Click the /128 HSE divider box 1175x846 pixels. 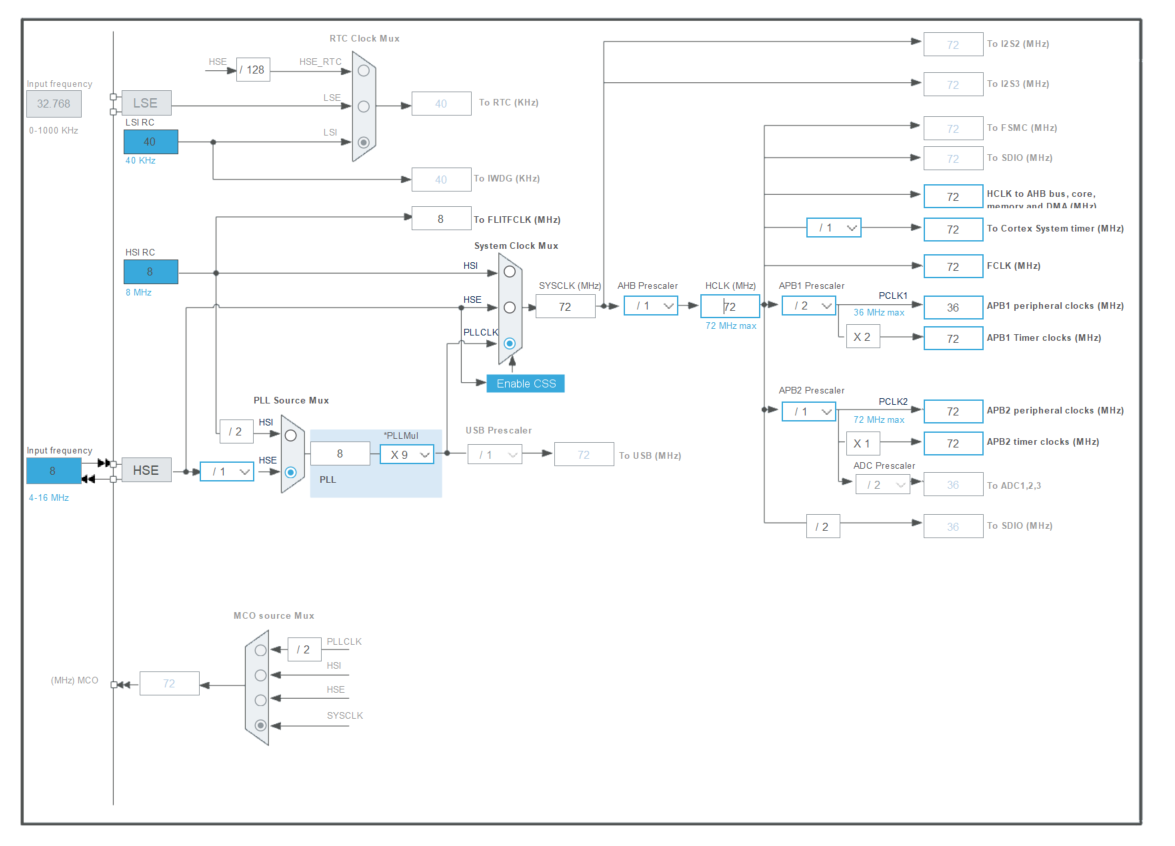[253, 70]
